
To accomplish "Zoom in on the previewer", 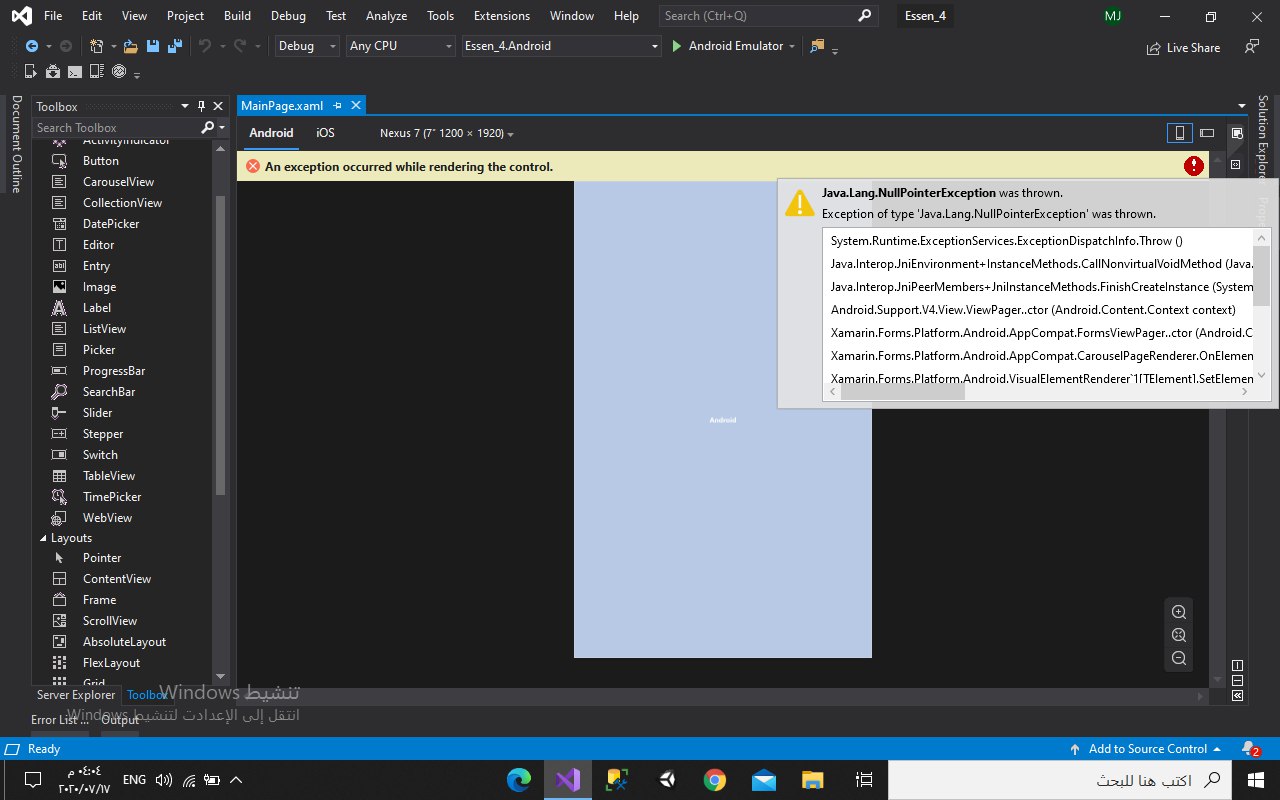I will click(x=1179, y=612).
